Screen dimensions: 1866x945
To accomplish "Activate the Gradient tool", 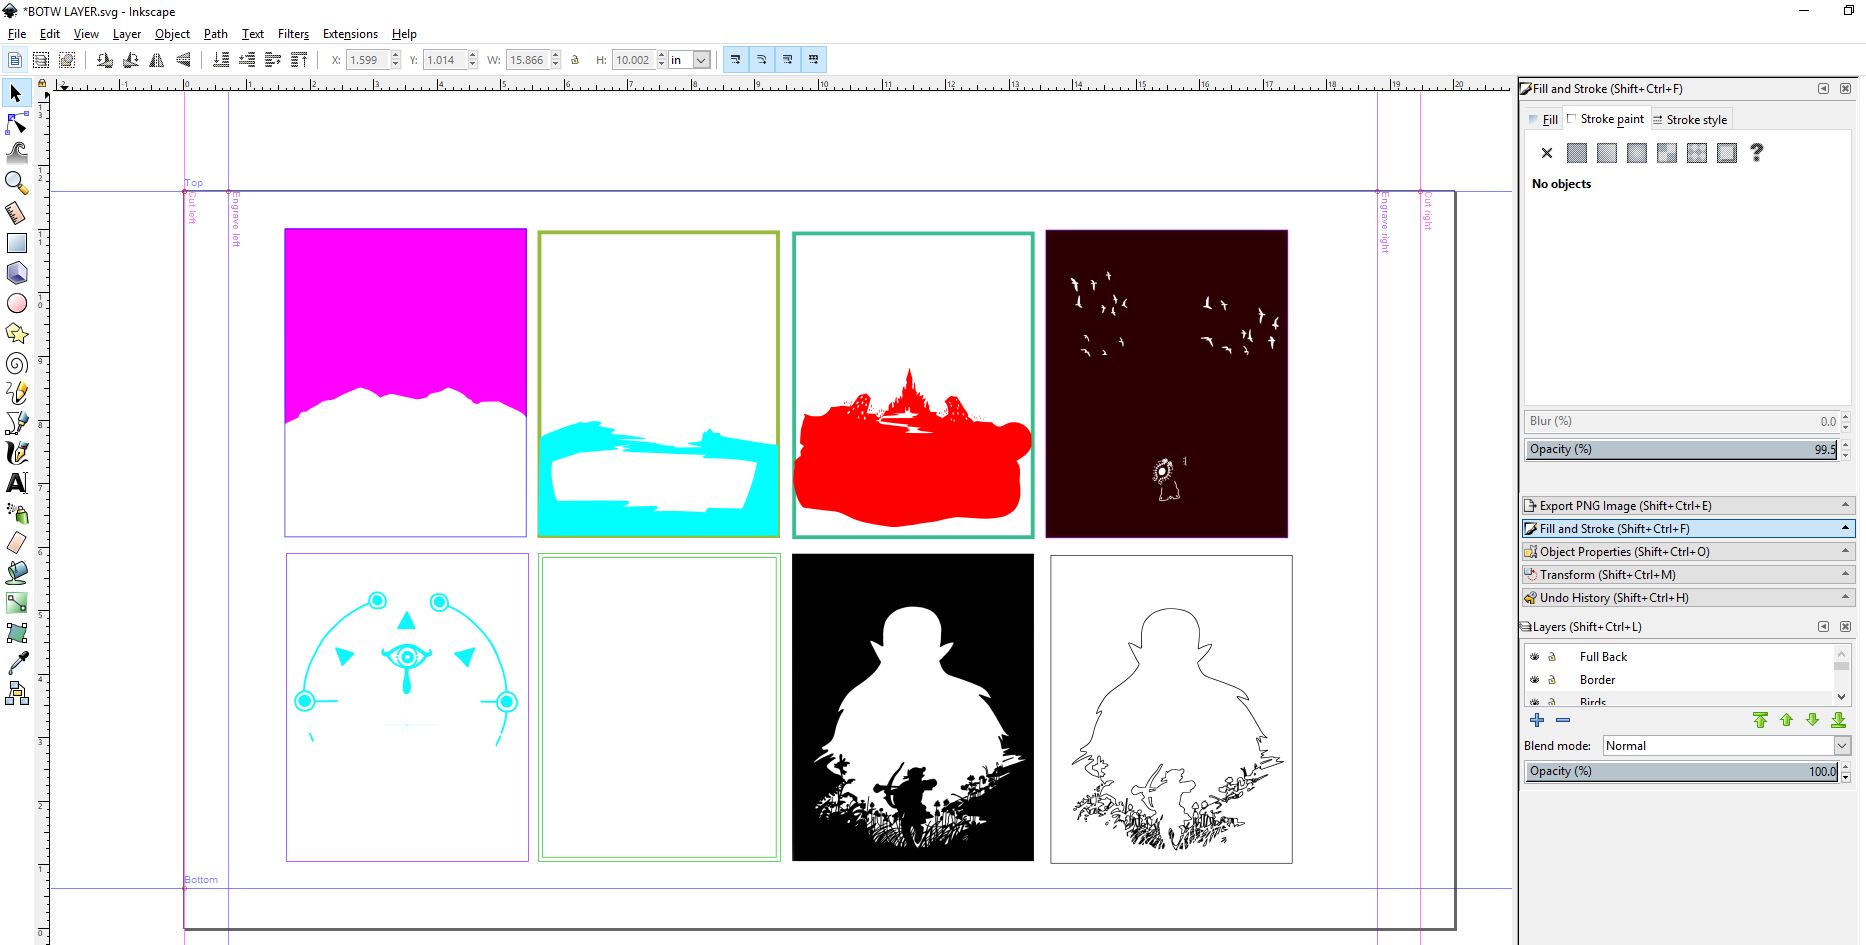I will pyautogui.click(x=16, y=603).
